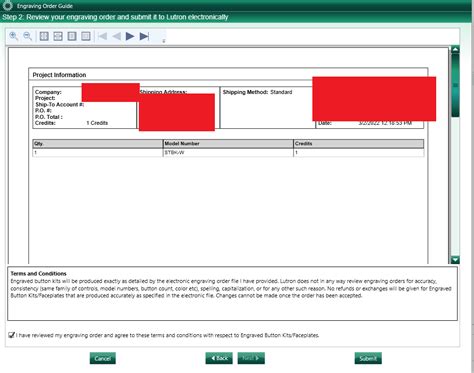Go to the previous preview page
This screenshot has height=373, width=474.
point(116,36)
